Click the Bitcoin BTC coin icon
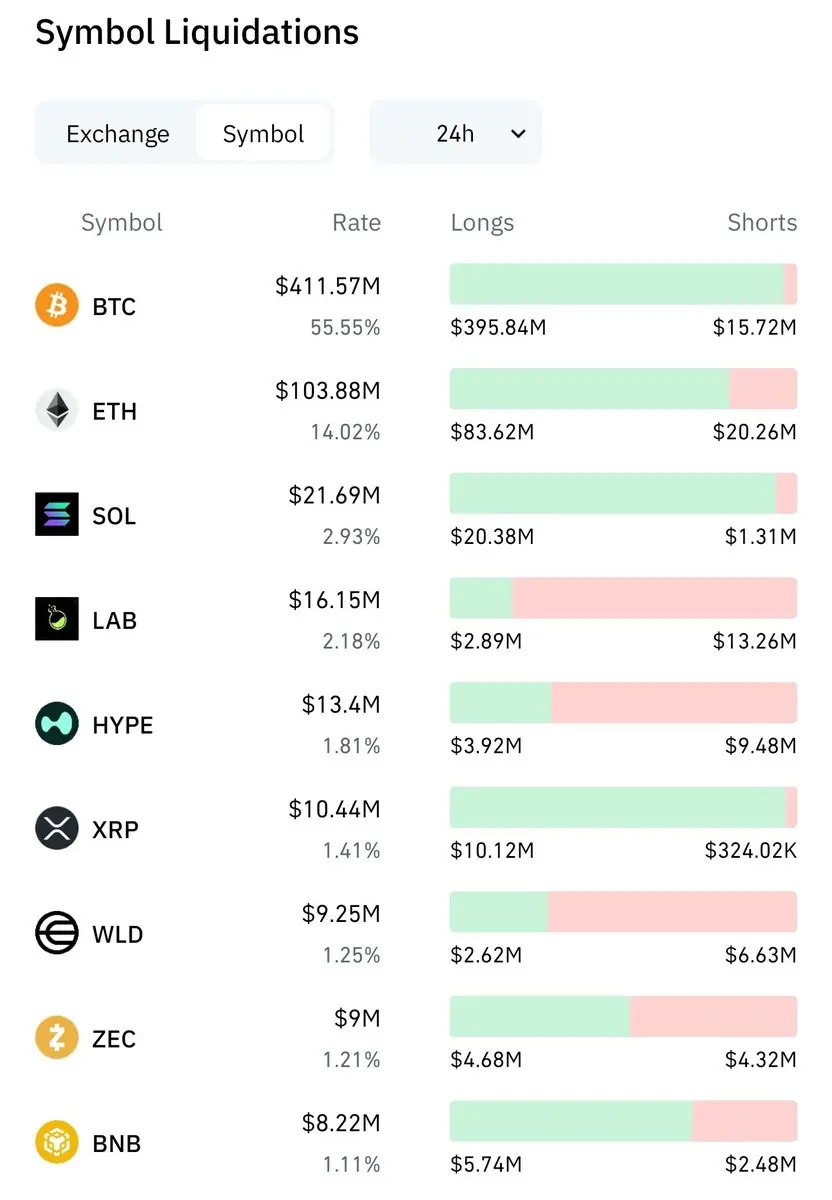832x1200 pixels. tap(56, 306)
